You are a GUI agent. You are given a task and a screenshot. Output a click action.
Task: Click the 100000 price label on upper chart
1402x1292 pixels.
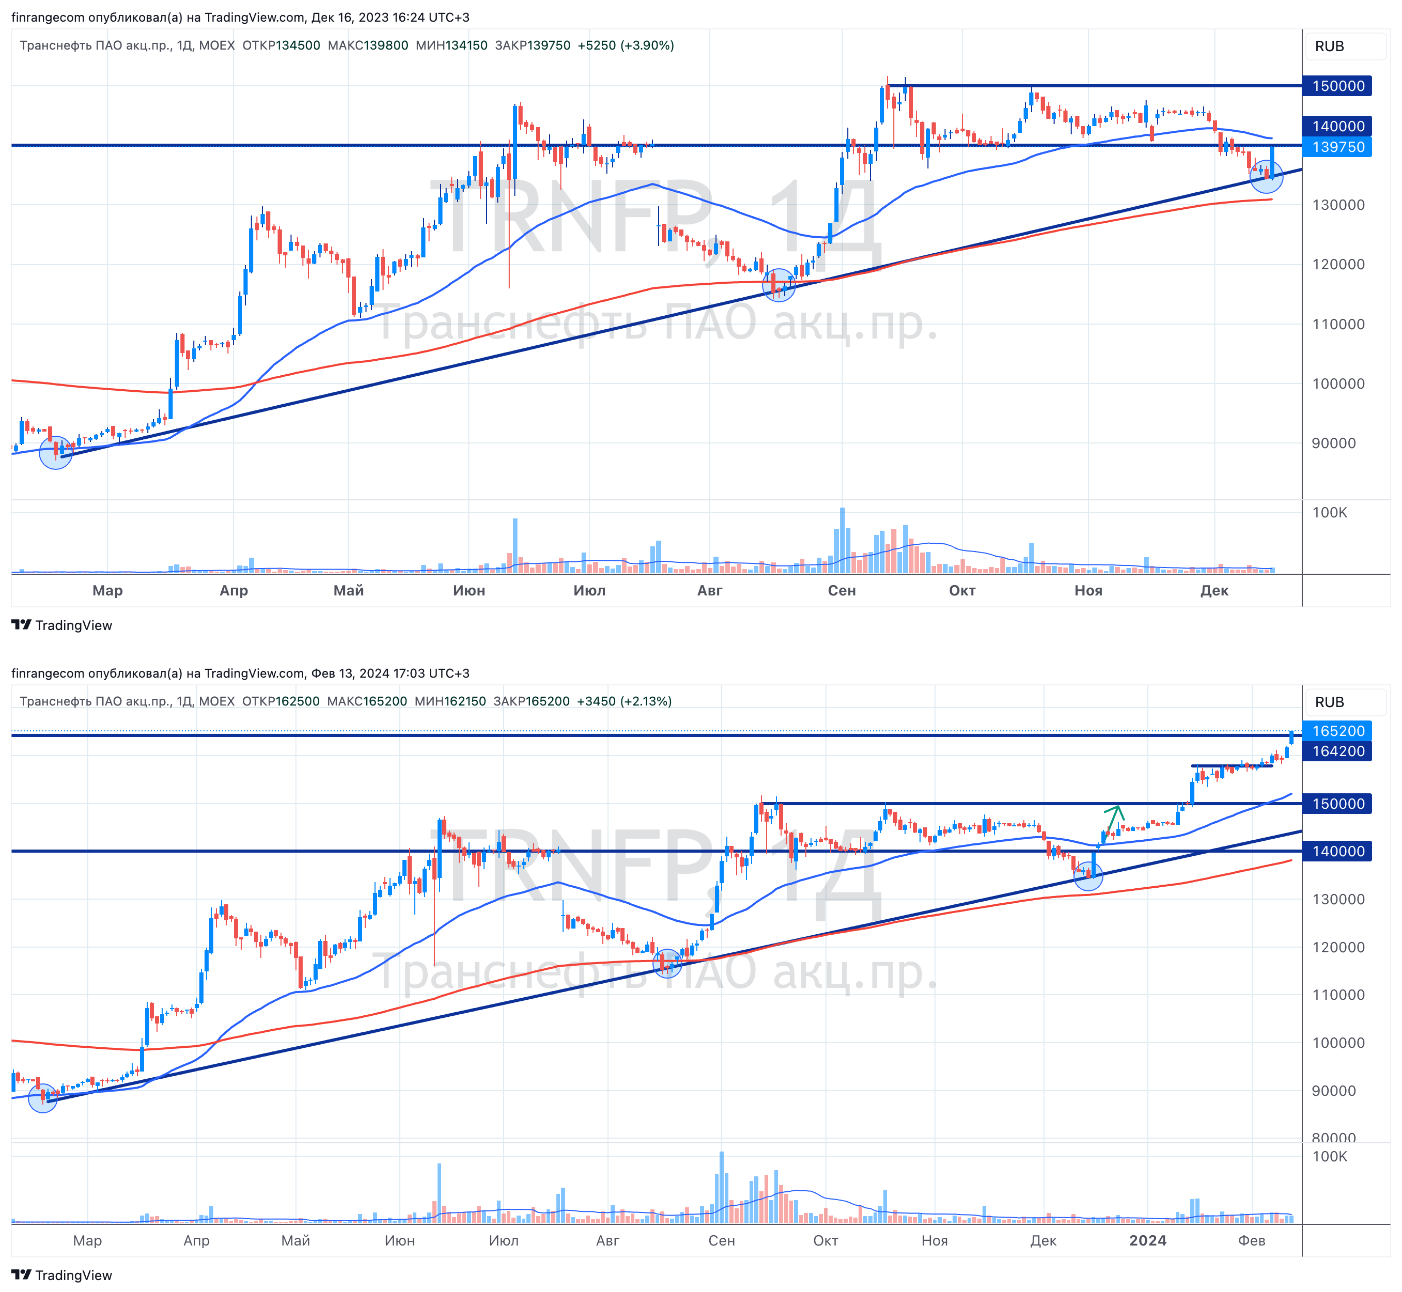click(x=1338, y=383)
